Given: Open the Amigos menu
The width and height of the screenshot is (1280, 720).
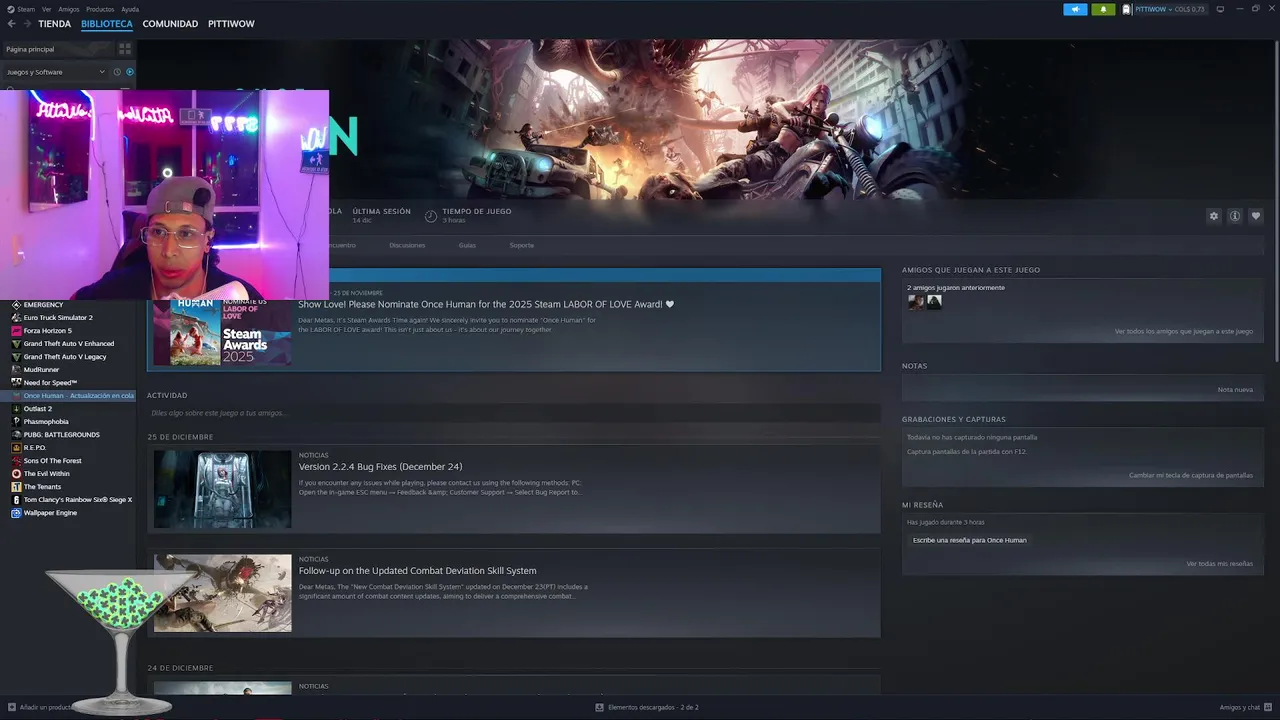Looking at the screenshot, I should click(69, 9).
